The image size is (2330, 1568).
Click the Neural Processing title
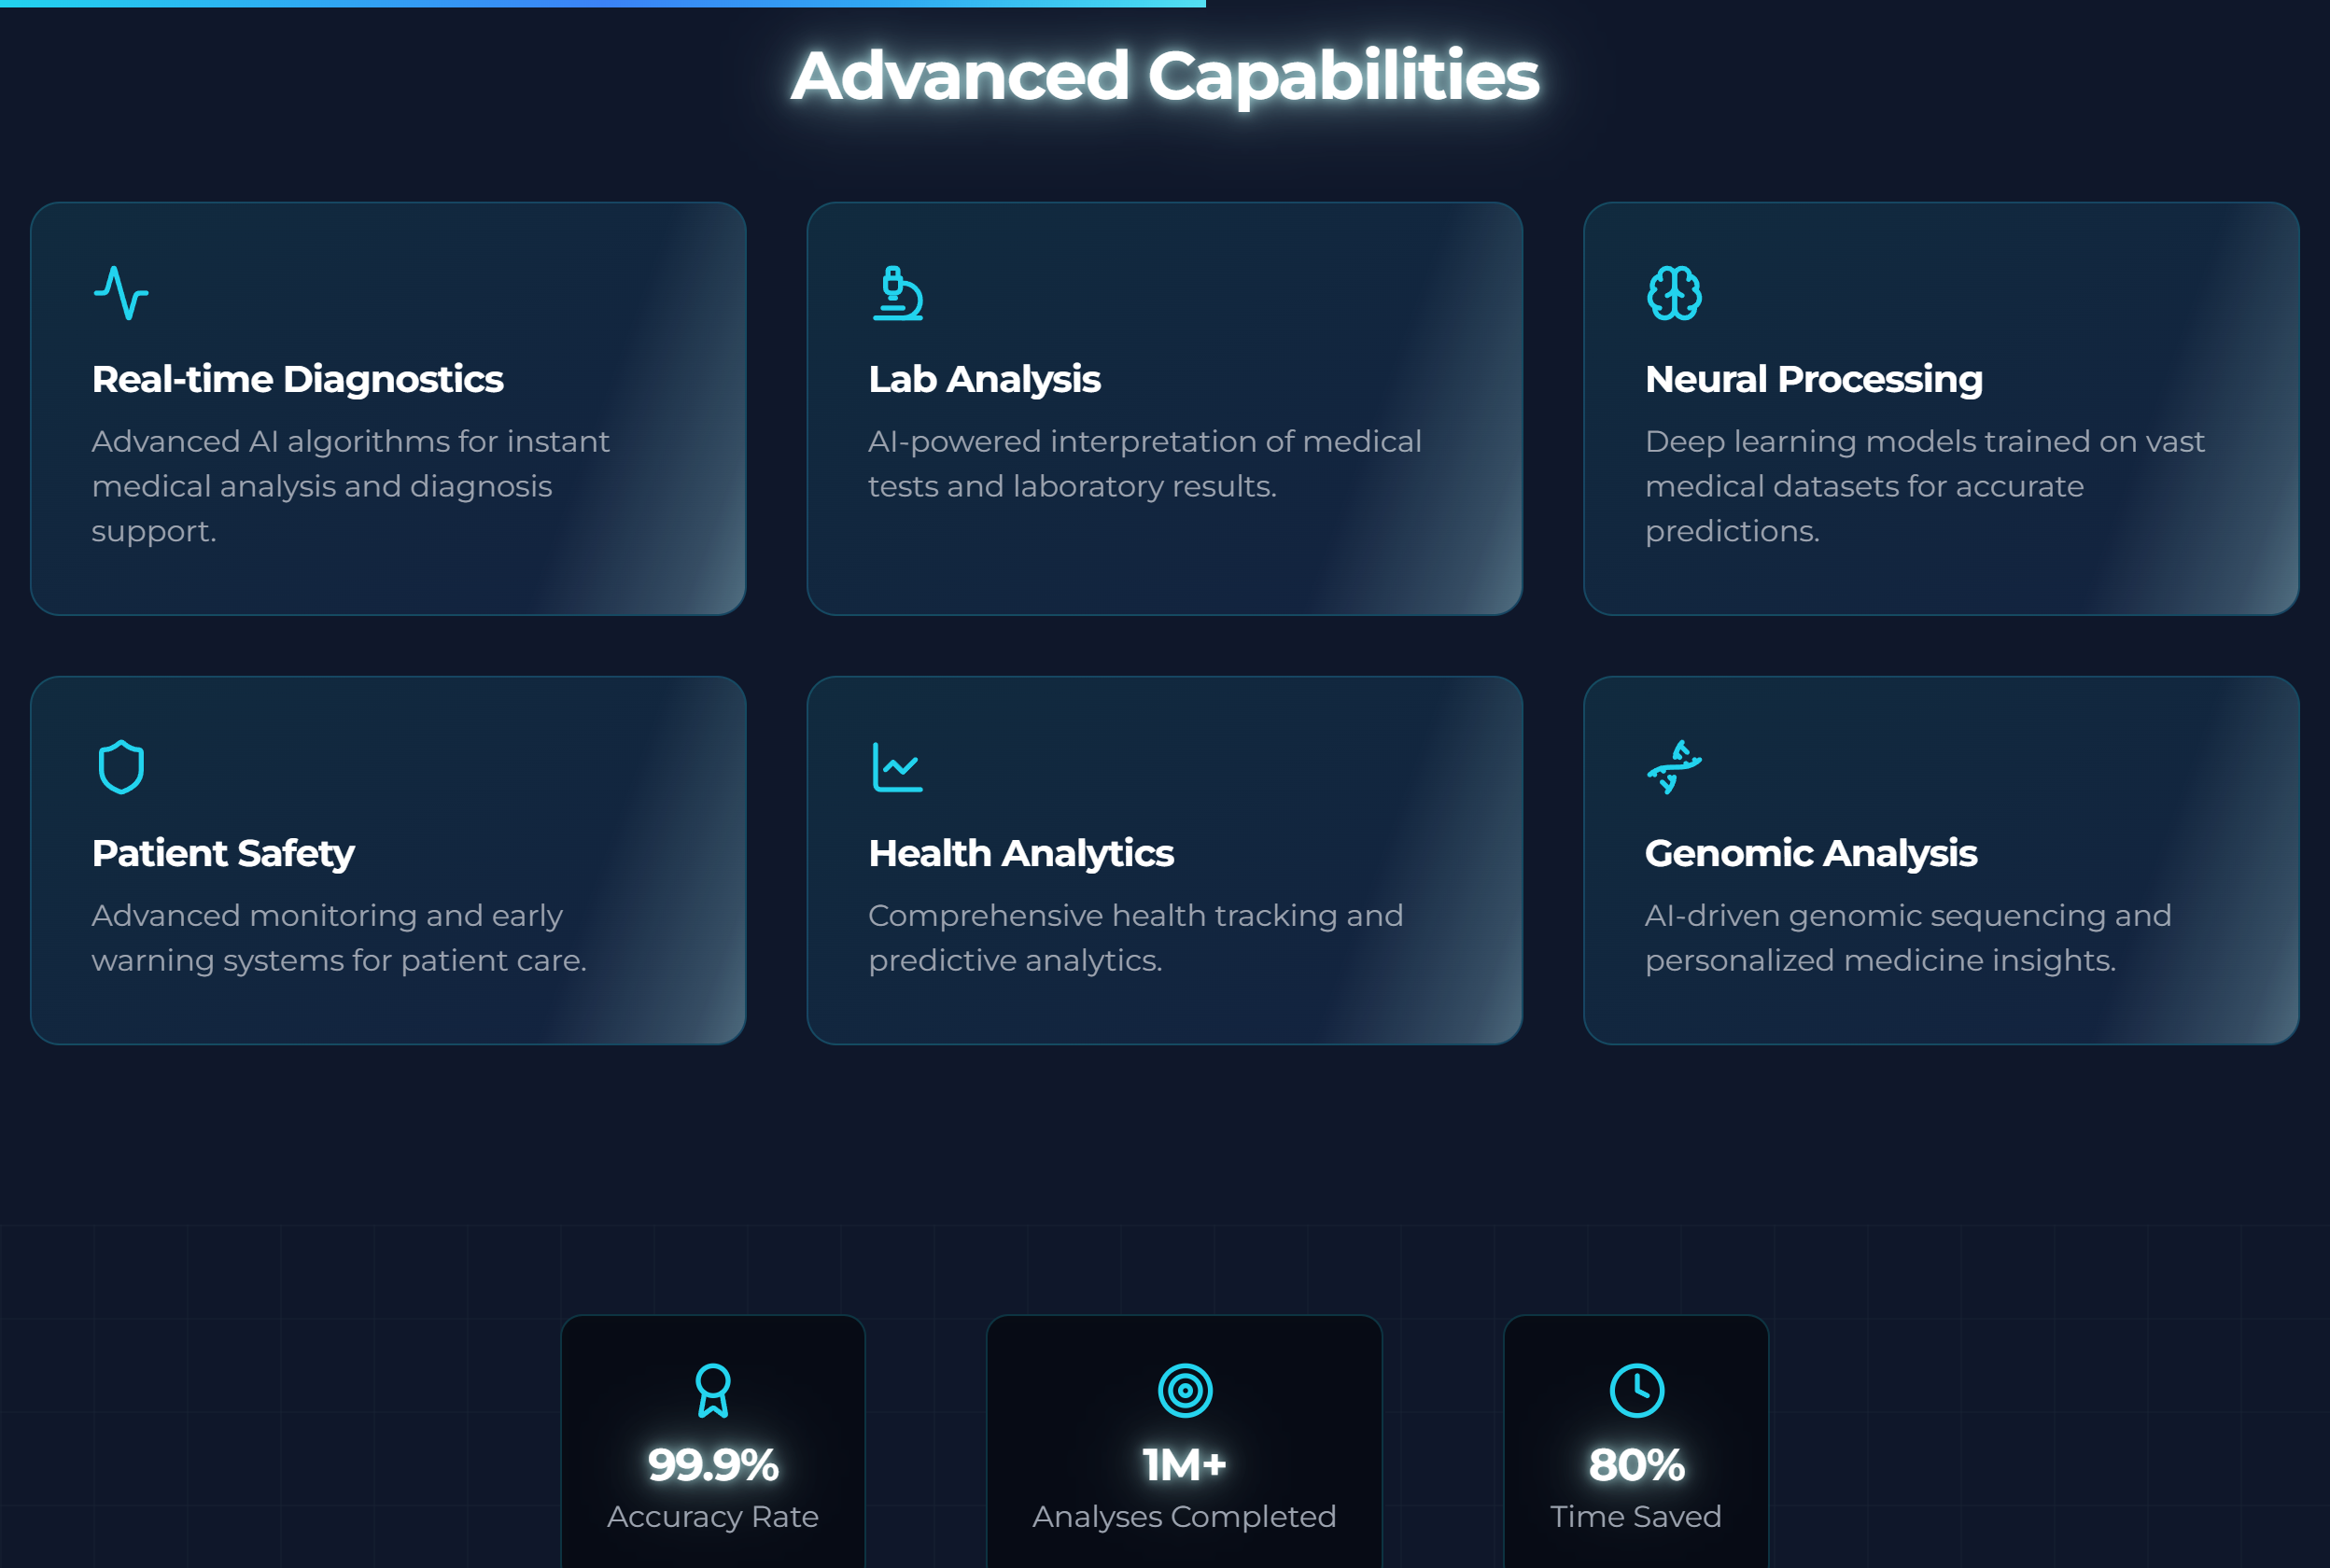[1813, 379]
